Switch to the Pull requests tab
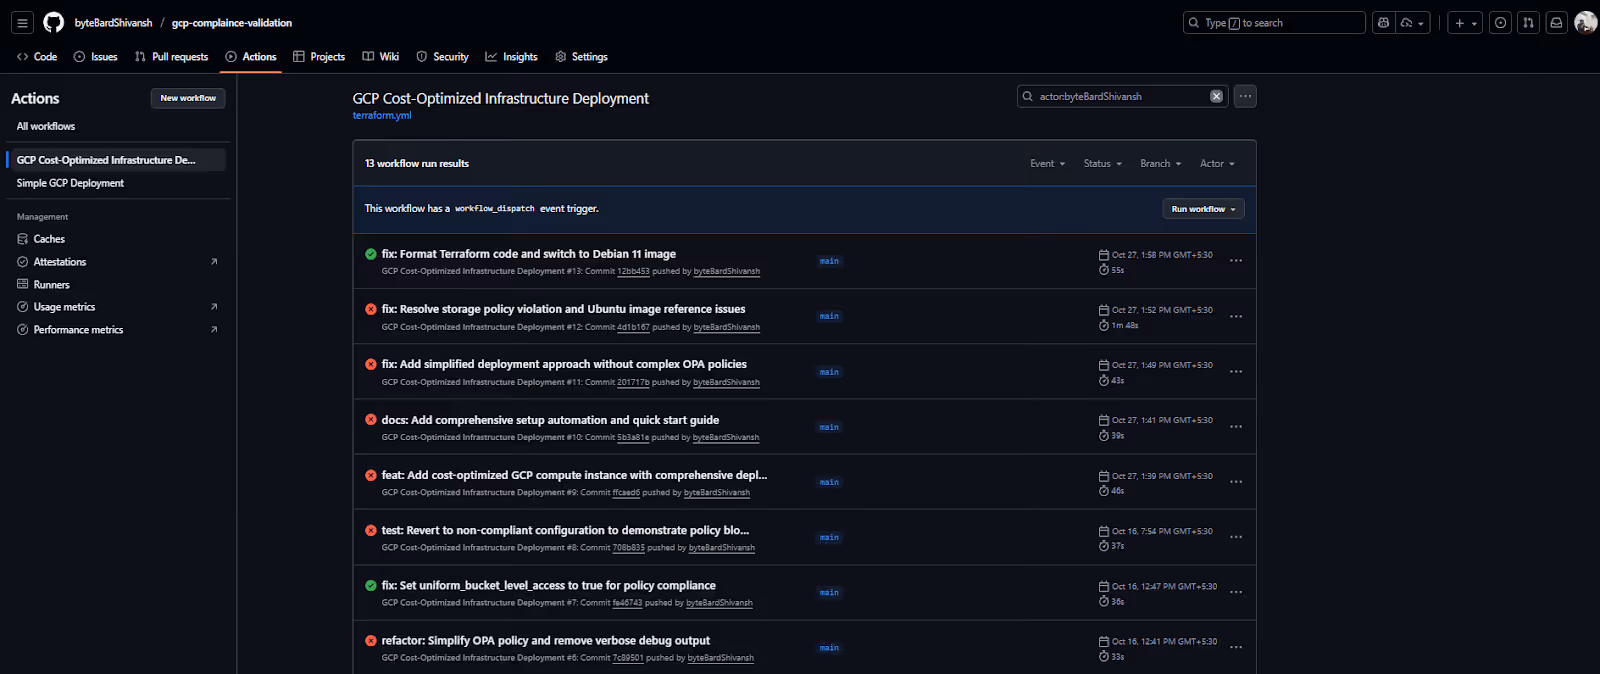The width and height of the screenshot is (1600, 674). point(171,57)
